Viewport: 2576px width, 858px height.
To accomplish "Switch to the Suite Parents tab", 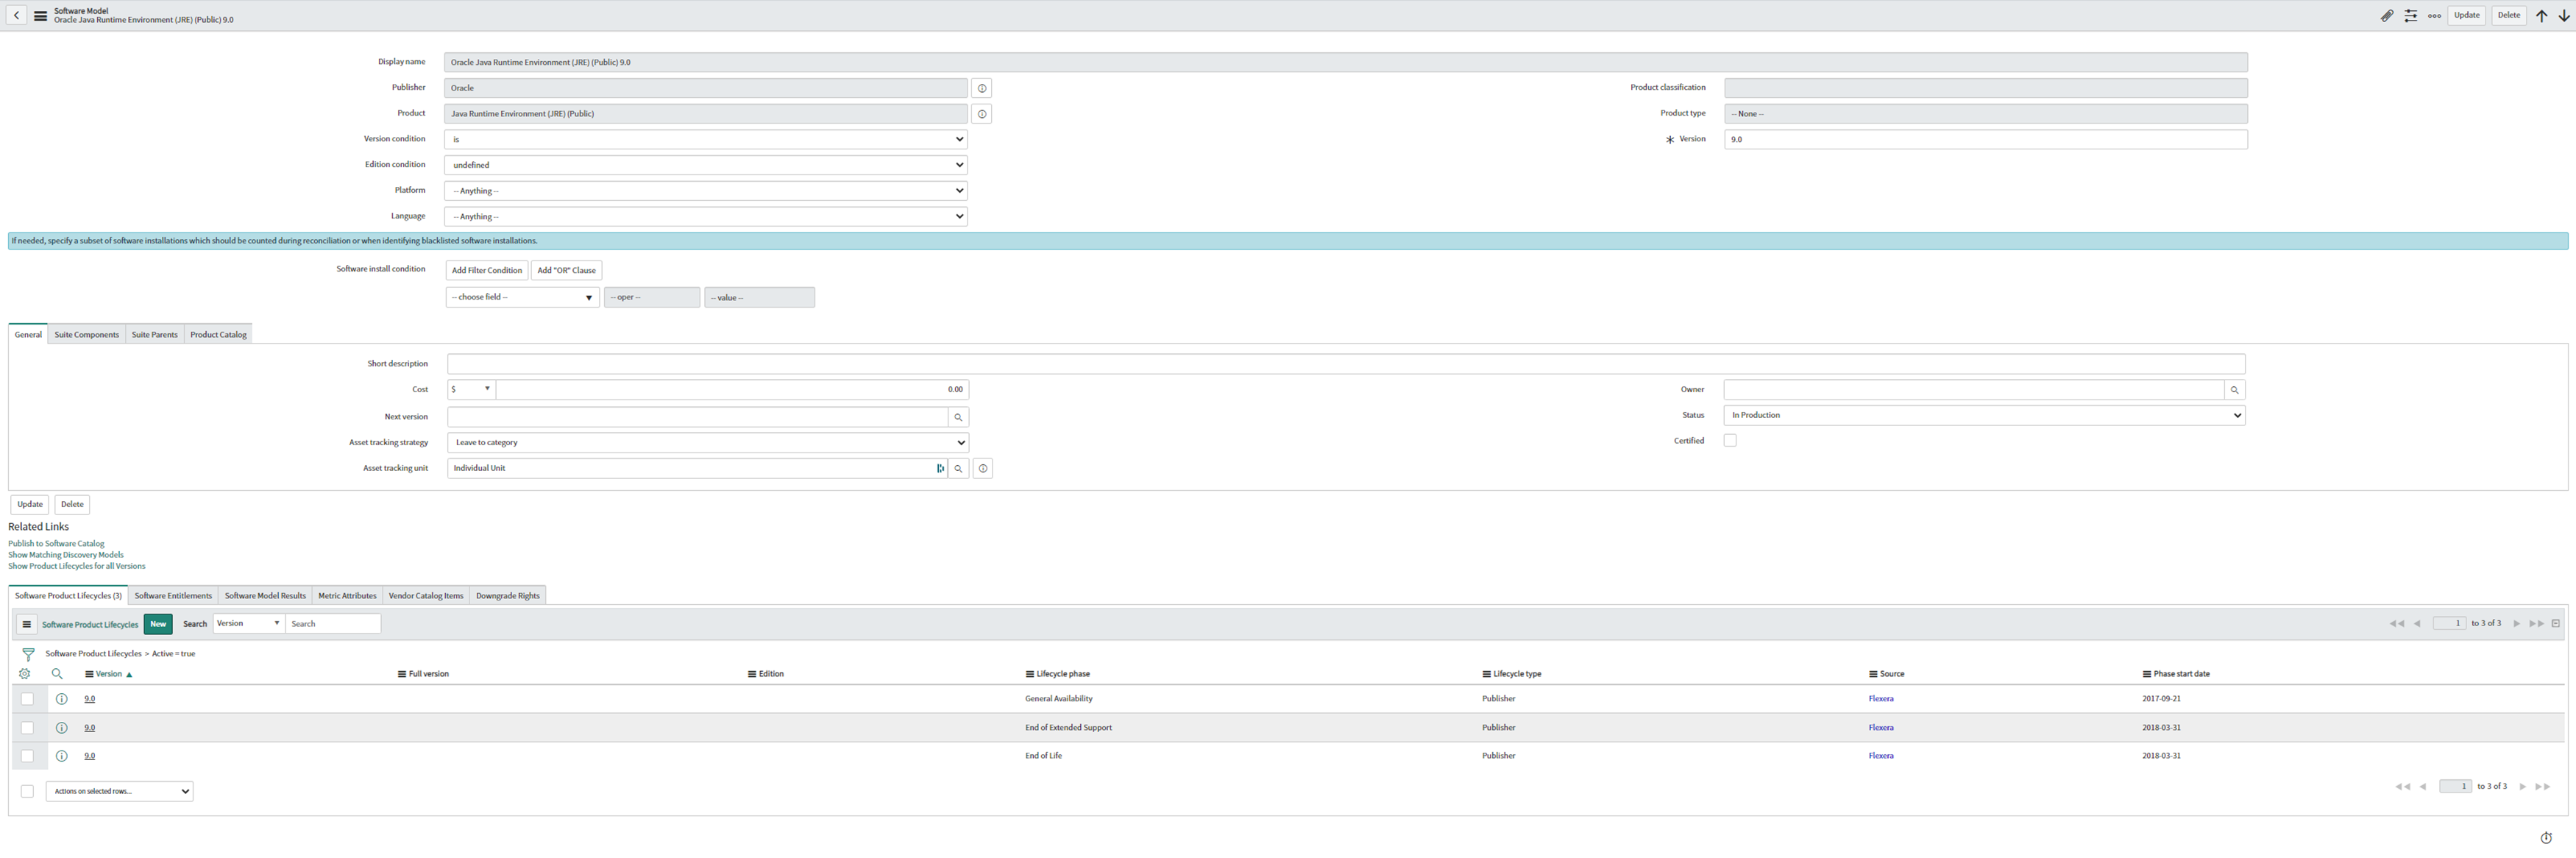I will coord(155,335).
